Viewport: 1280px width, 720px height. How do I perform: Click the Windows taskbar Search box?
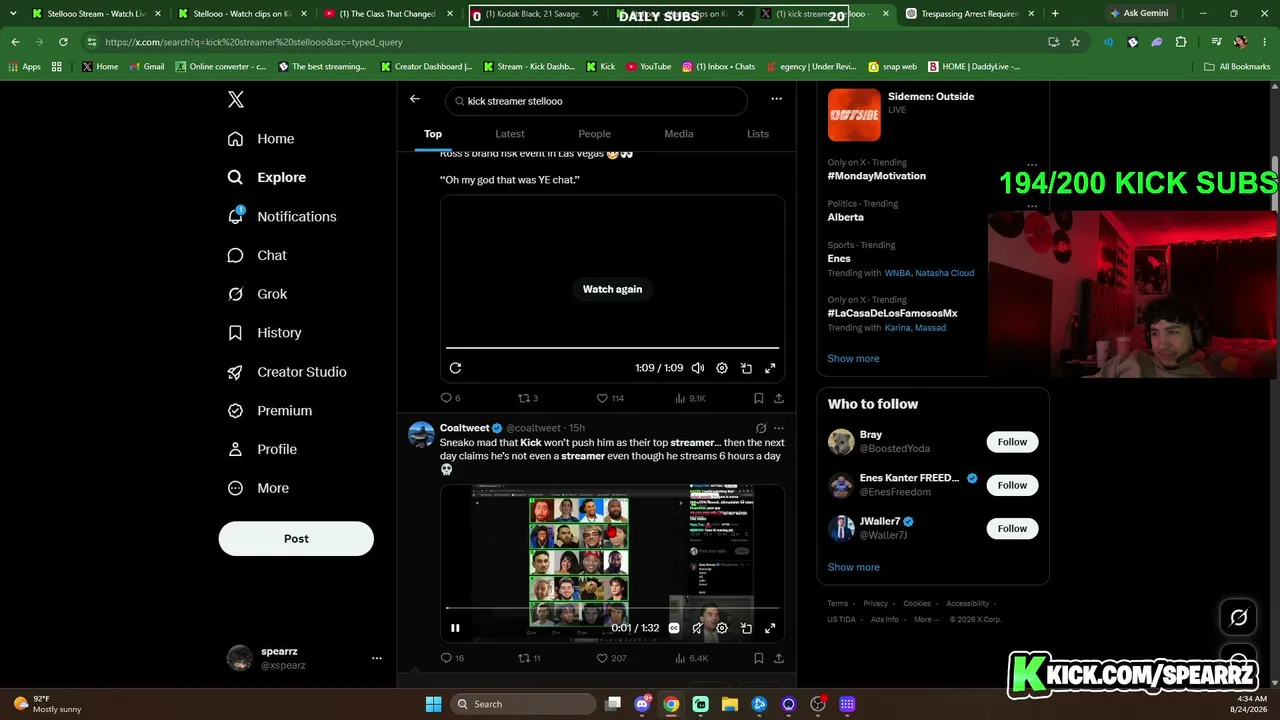click(x=523, y=704)
